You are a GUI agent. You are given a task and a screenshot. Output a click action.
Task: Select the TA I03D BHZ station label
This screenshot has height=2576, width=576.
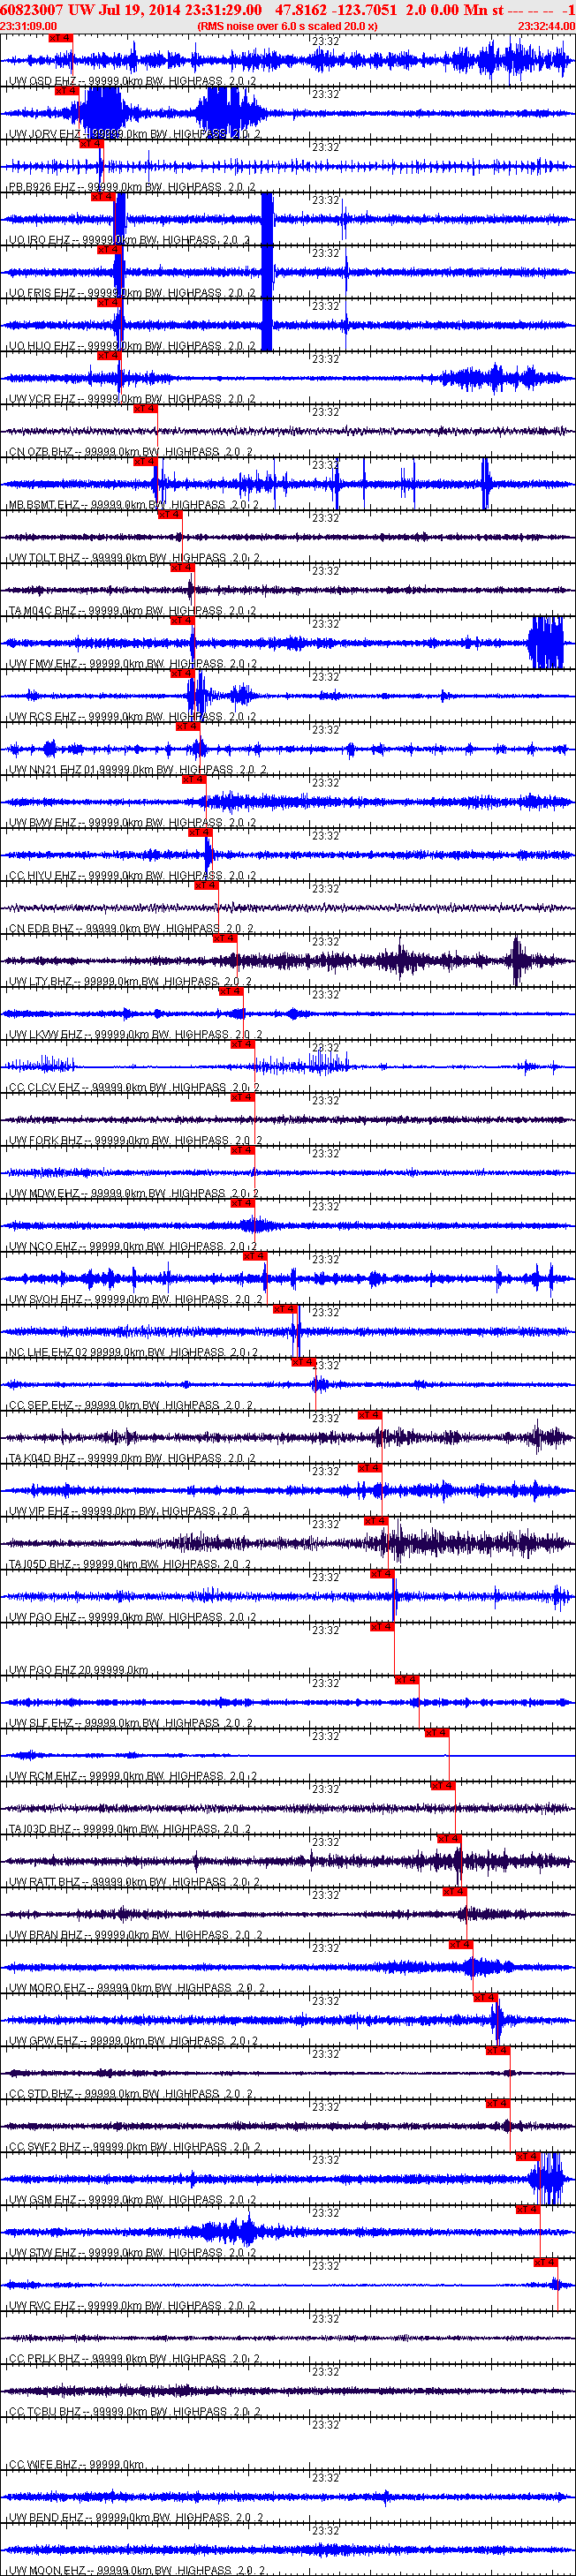tap(130, 1830)
